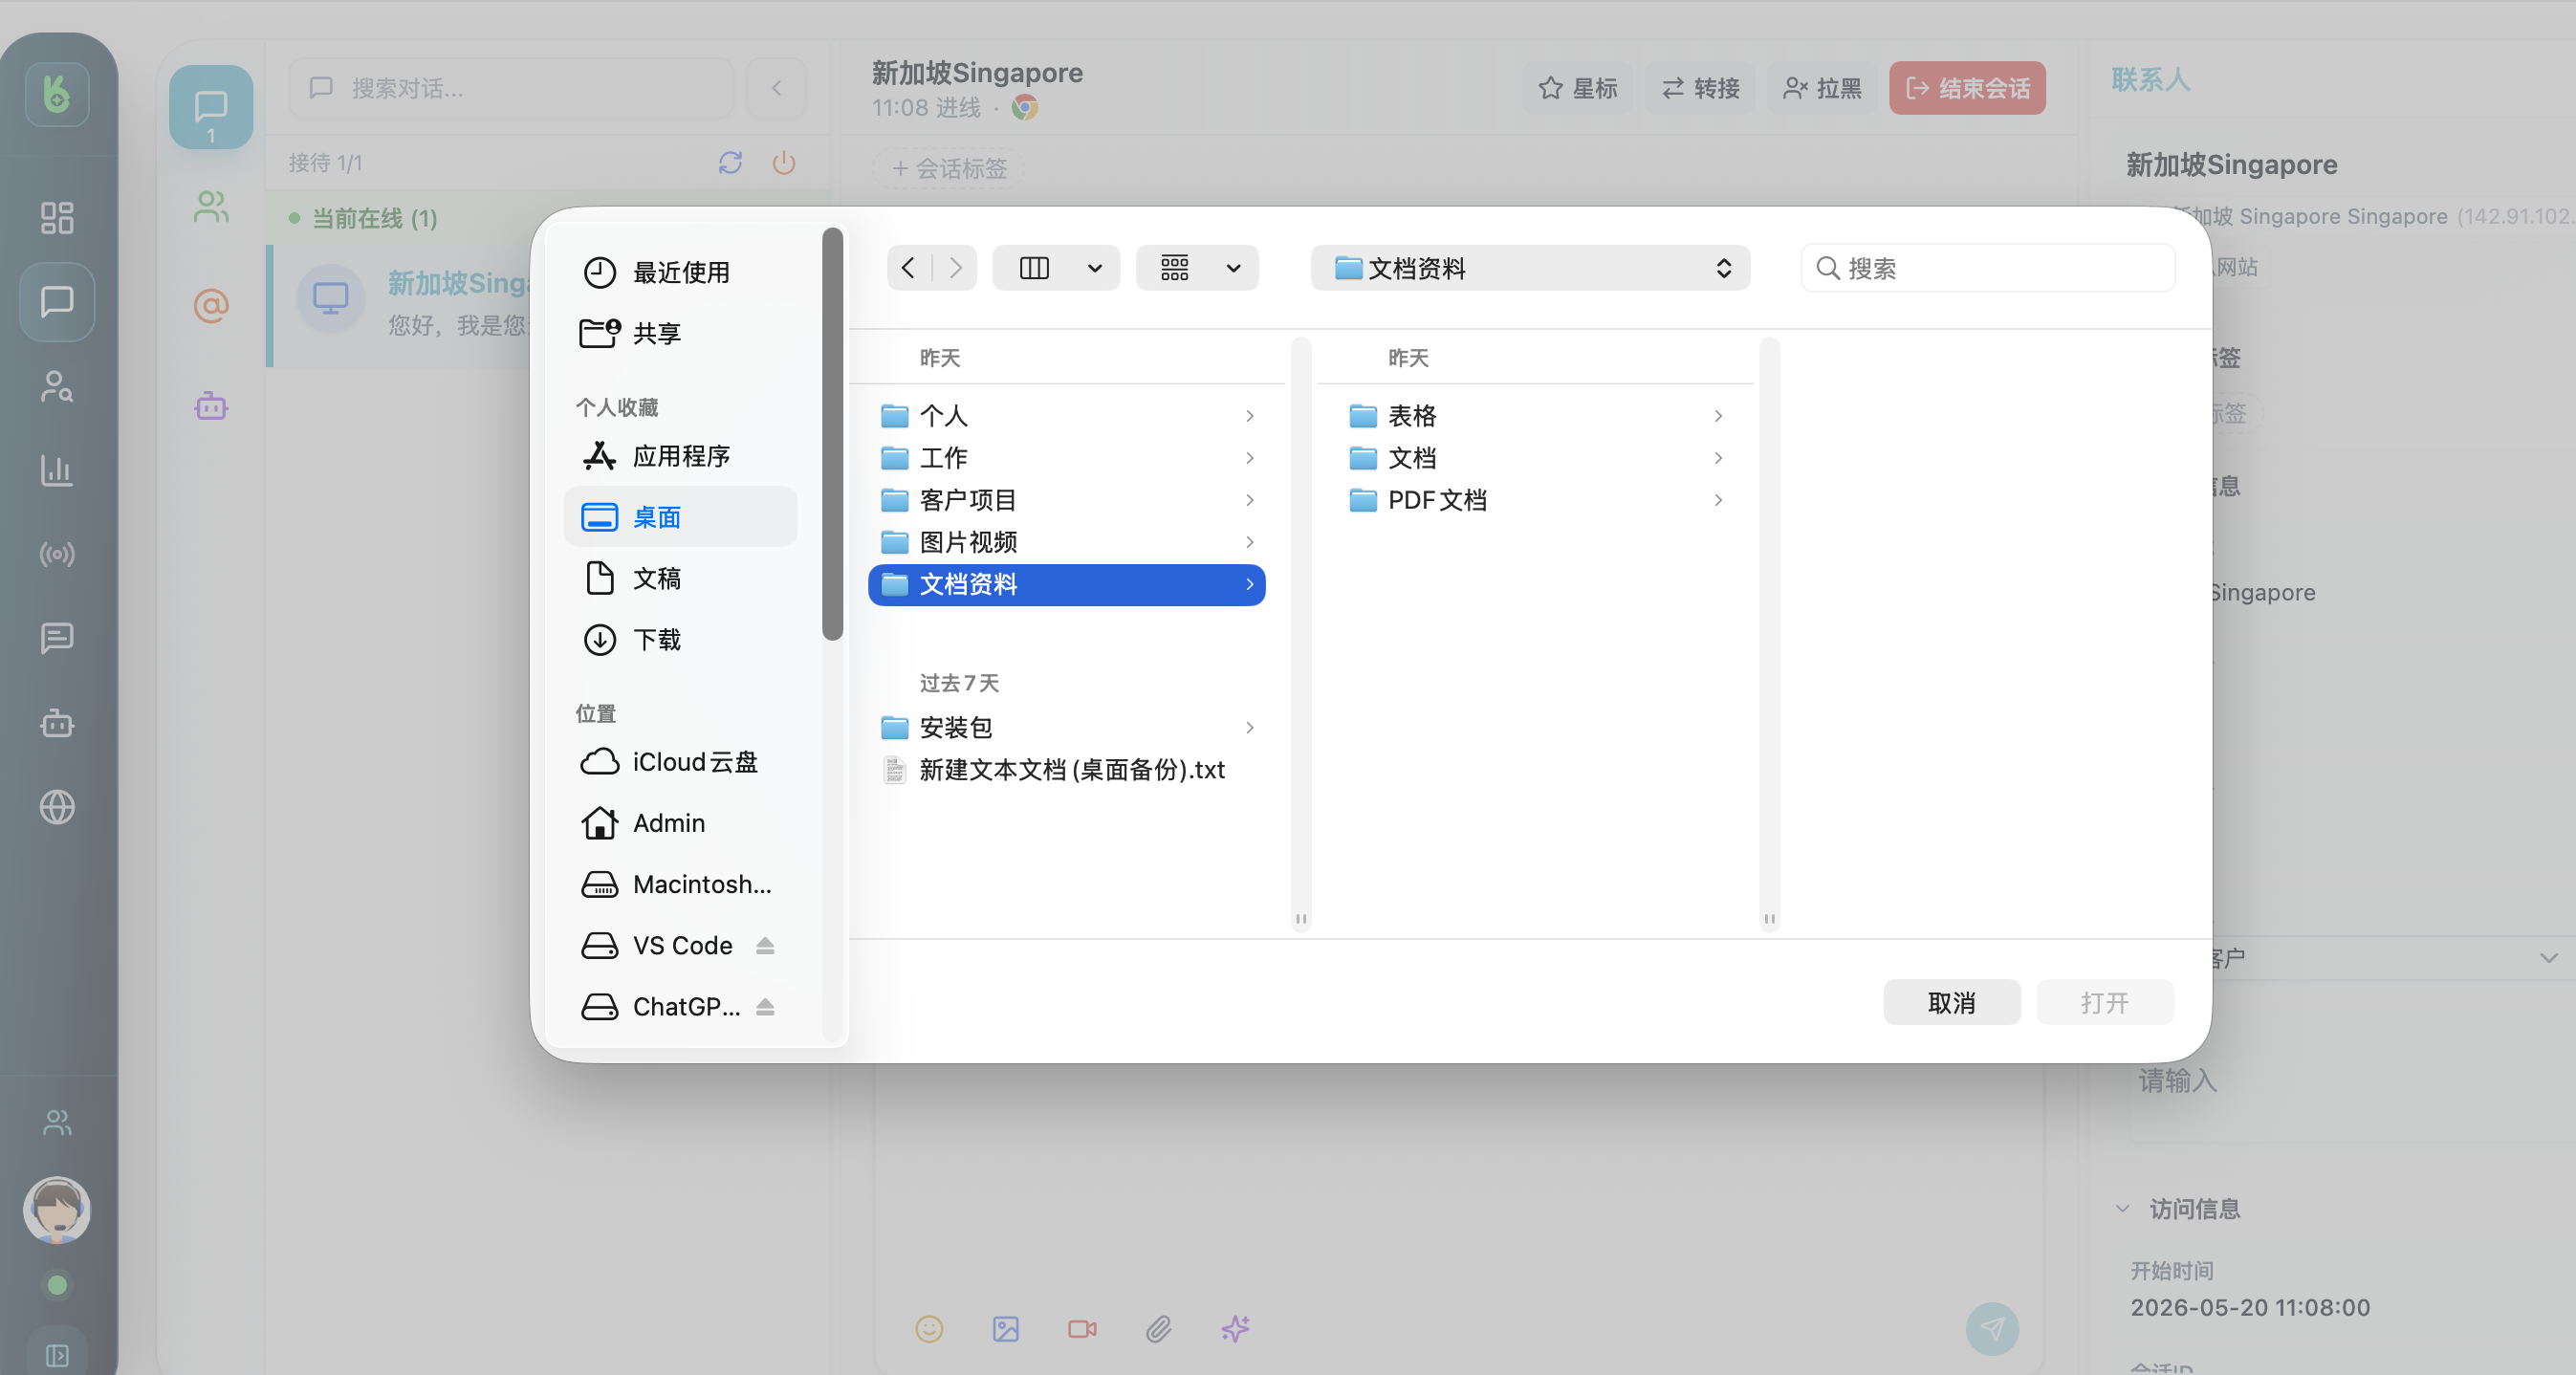Open the robot icon in the dark sidebar
2576x1375 pixels.
click(57, 722)
